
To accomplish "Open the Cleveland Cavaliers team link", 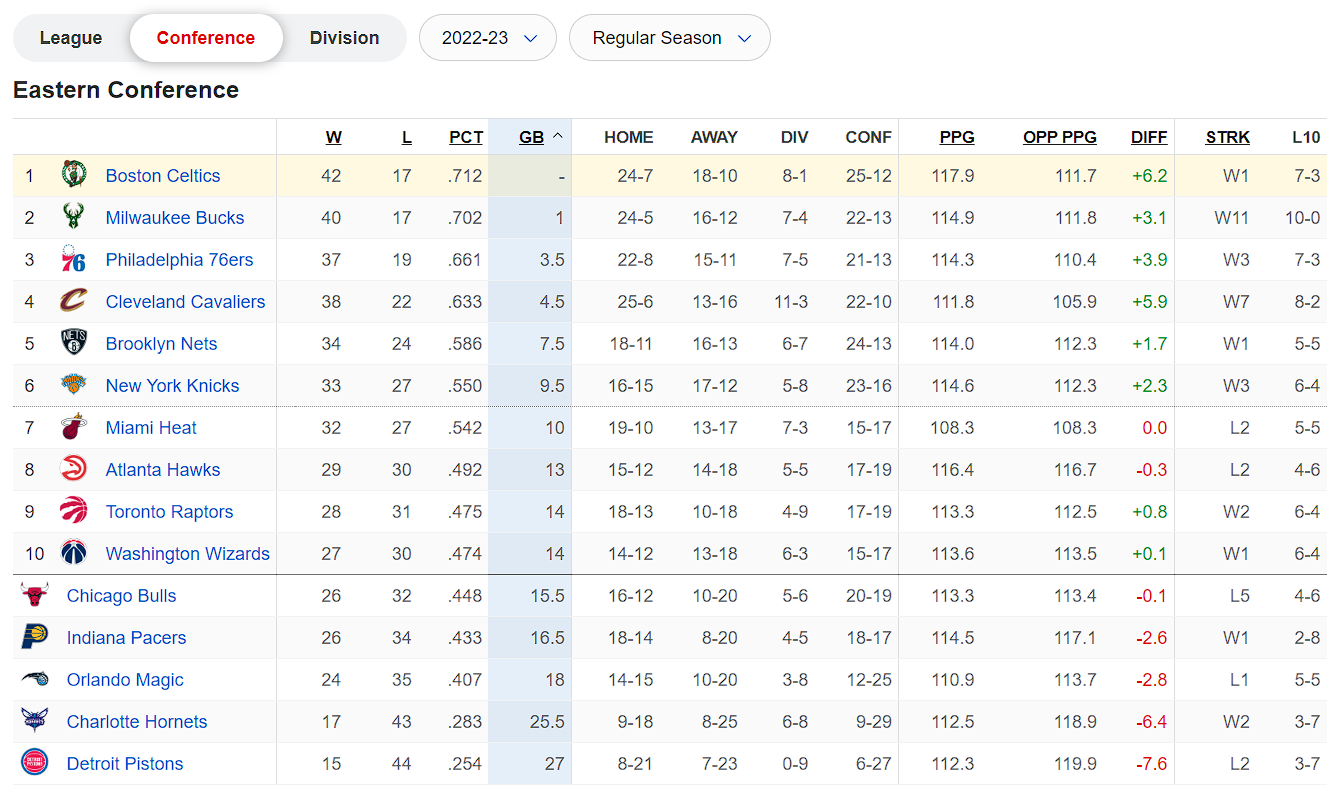I will pyautogui.click(x=186, y=301).
